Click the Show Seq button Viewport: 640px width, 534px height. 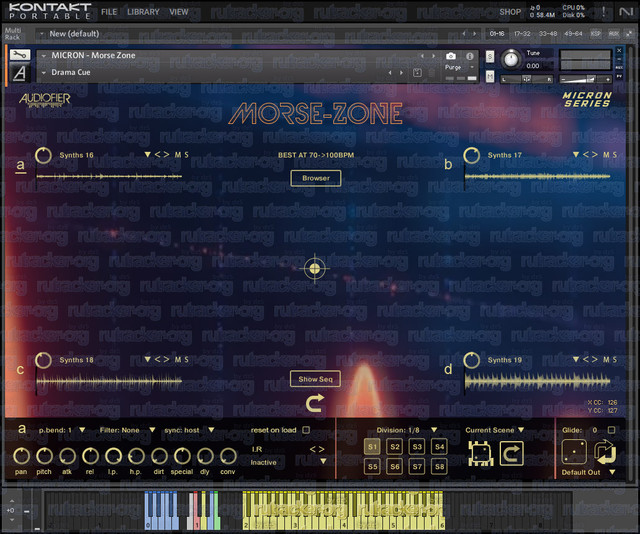[315, 379]
